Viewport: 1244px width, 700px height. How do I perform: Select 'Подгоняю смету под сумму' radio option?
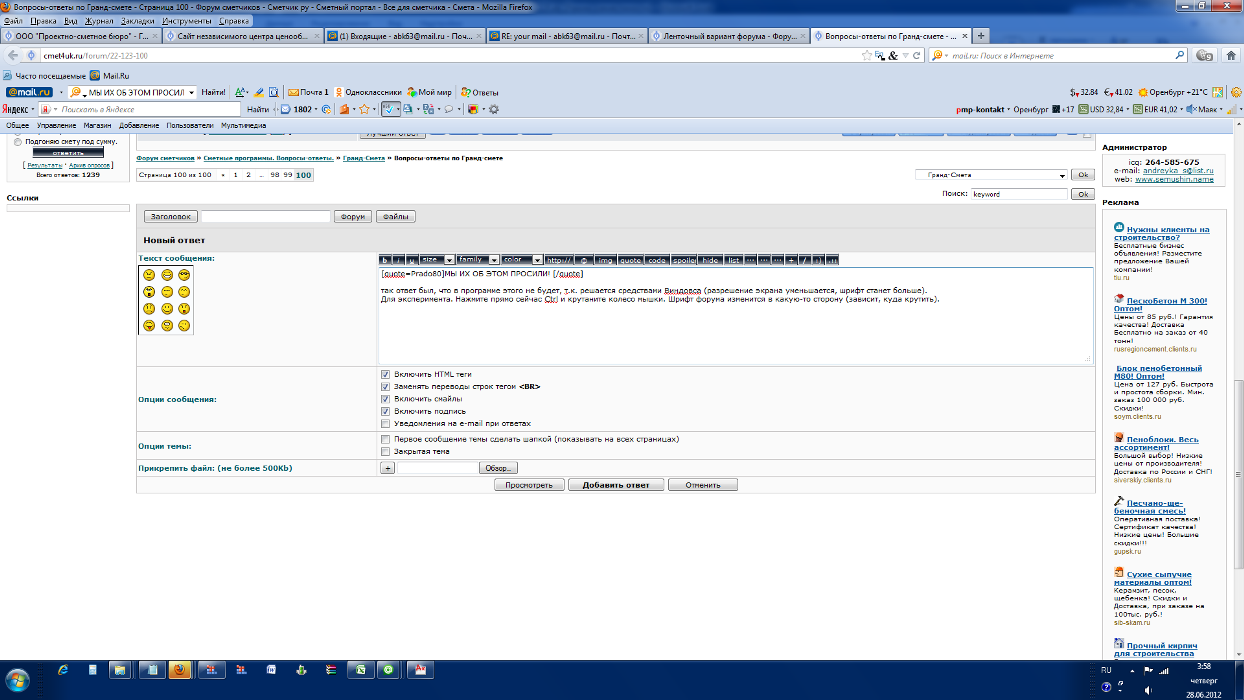18,142
